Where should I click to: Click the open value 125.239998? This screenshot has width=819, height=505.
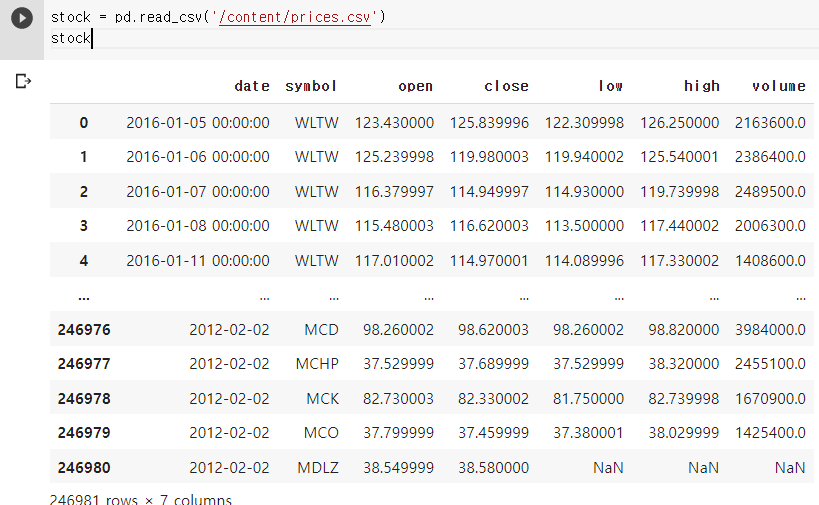[394, 157]
